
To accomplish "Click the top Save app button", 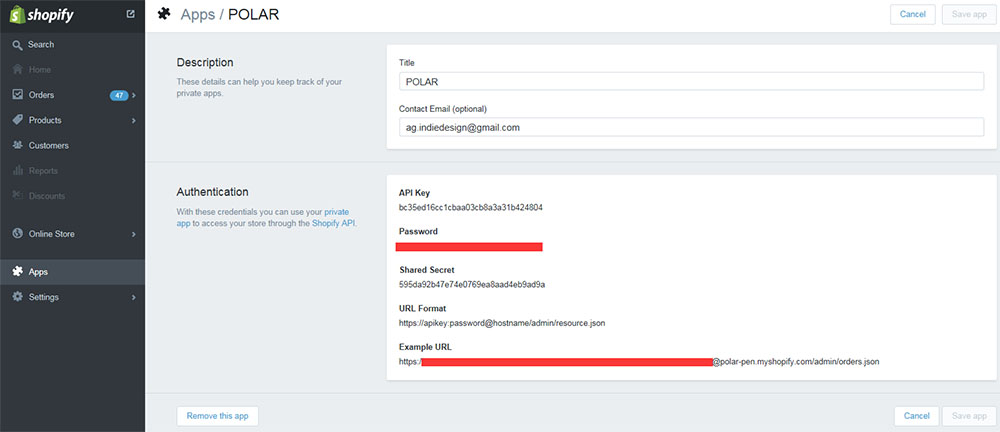I will [969, 14].
